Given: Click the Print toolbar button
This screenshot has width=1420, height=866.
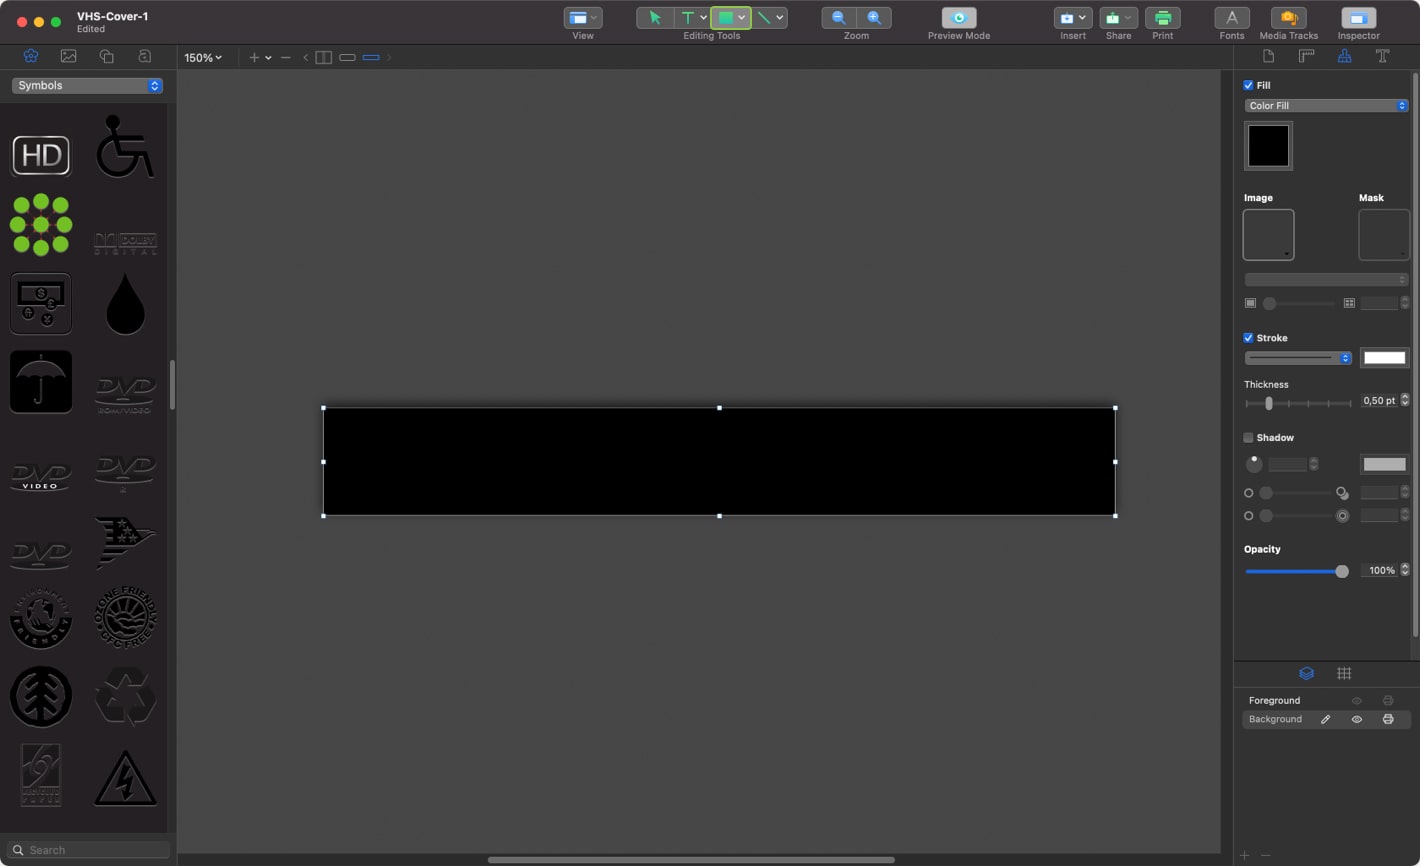Looking at the screenshot, I should (1163, 17).
